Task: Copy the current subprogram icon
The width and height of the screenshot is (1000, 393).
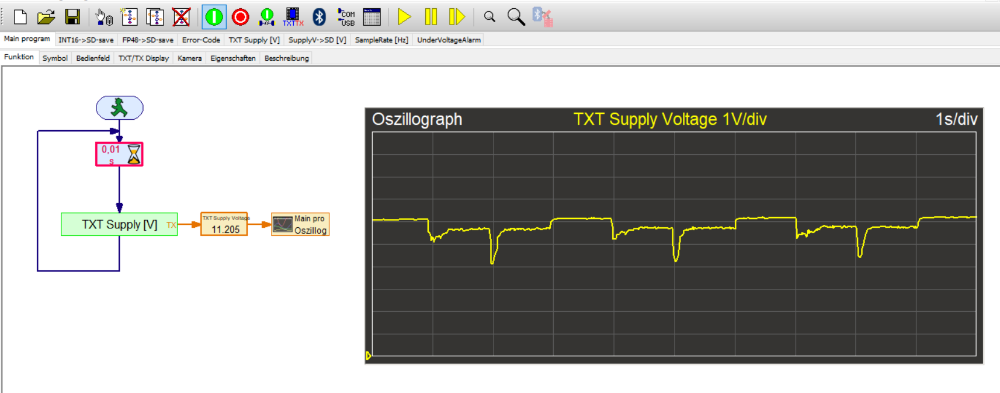Action: (x=155, y=17)
